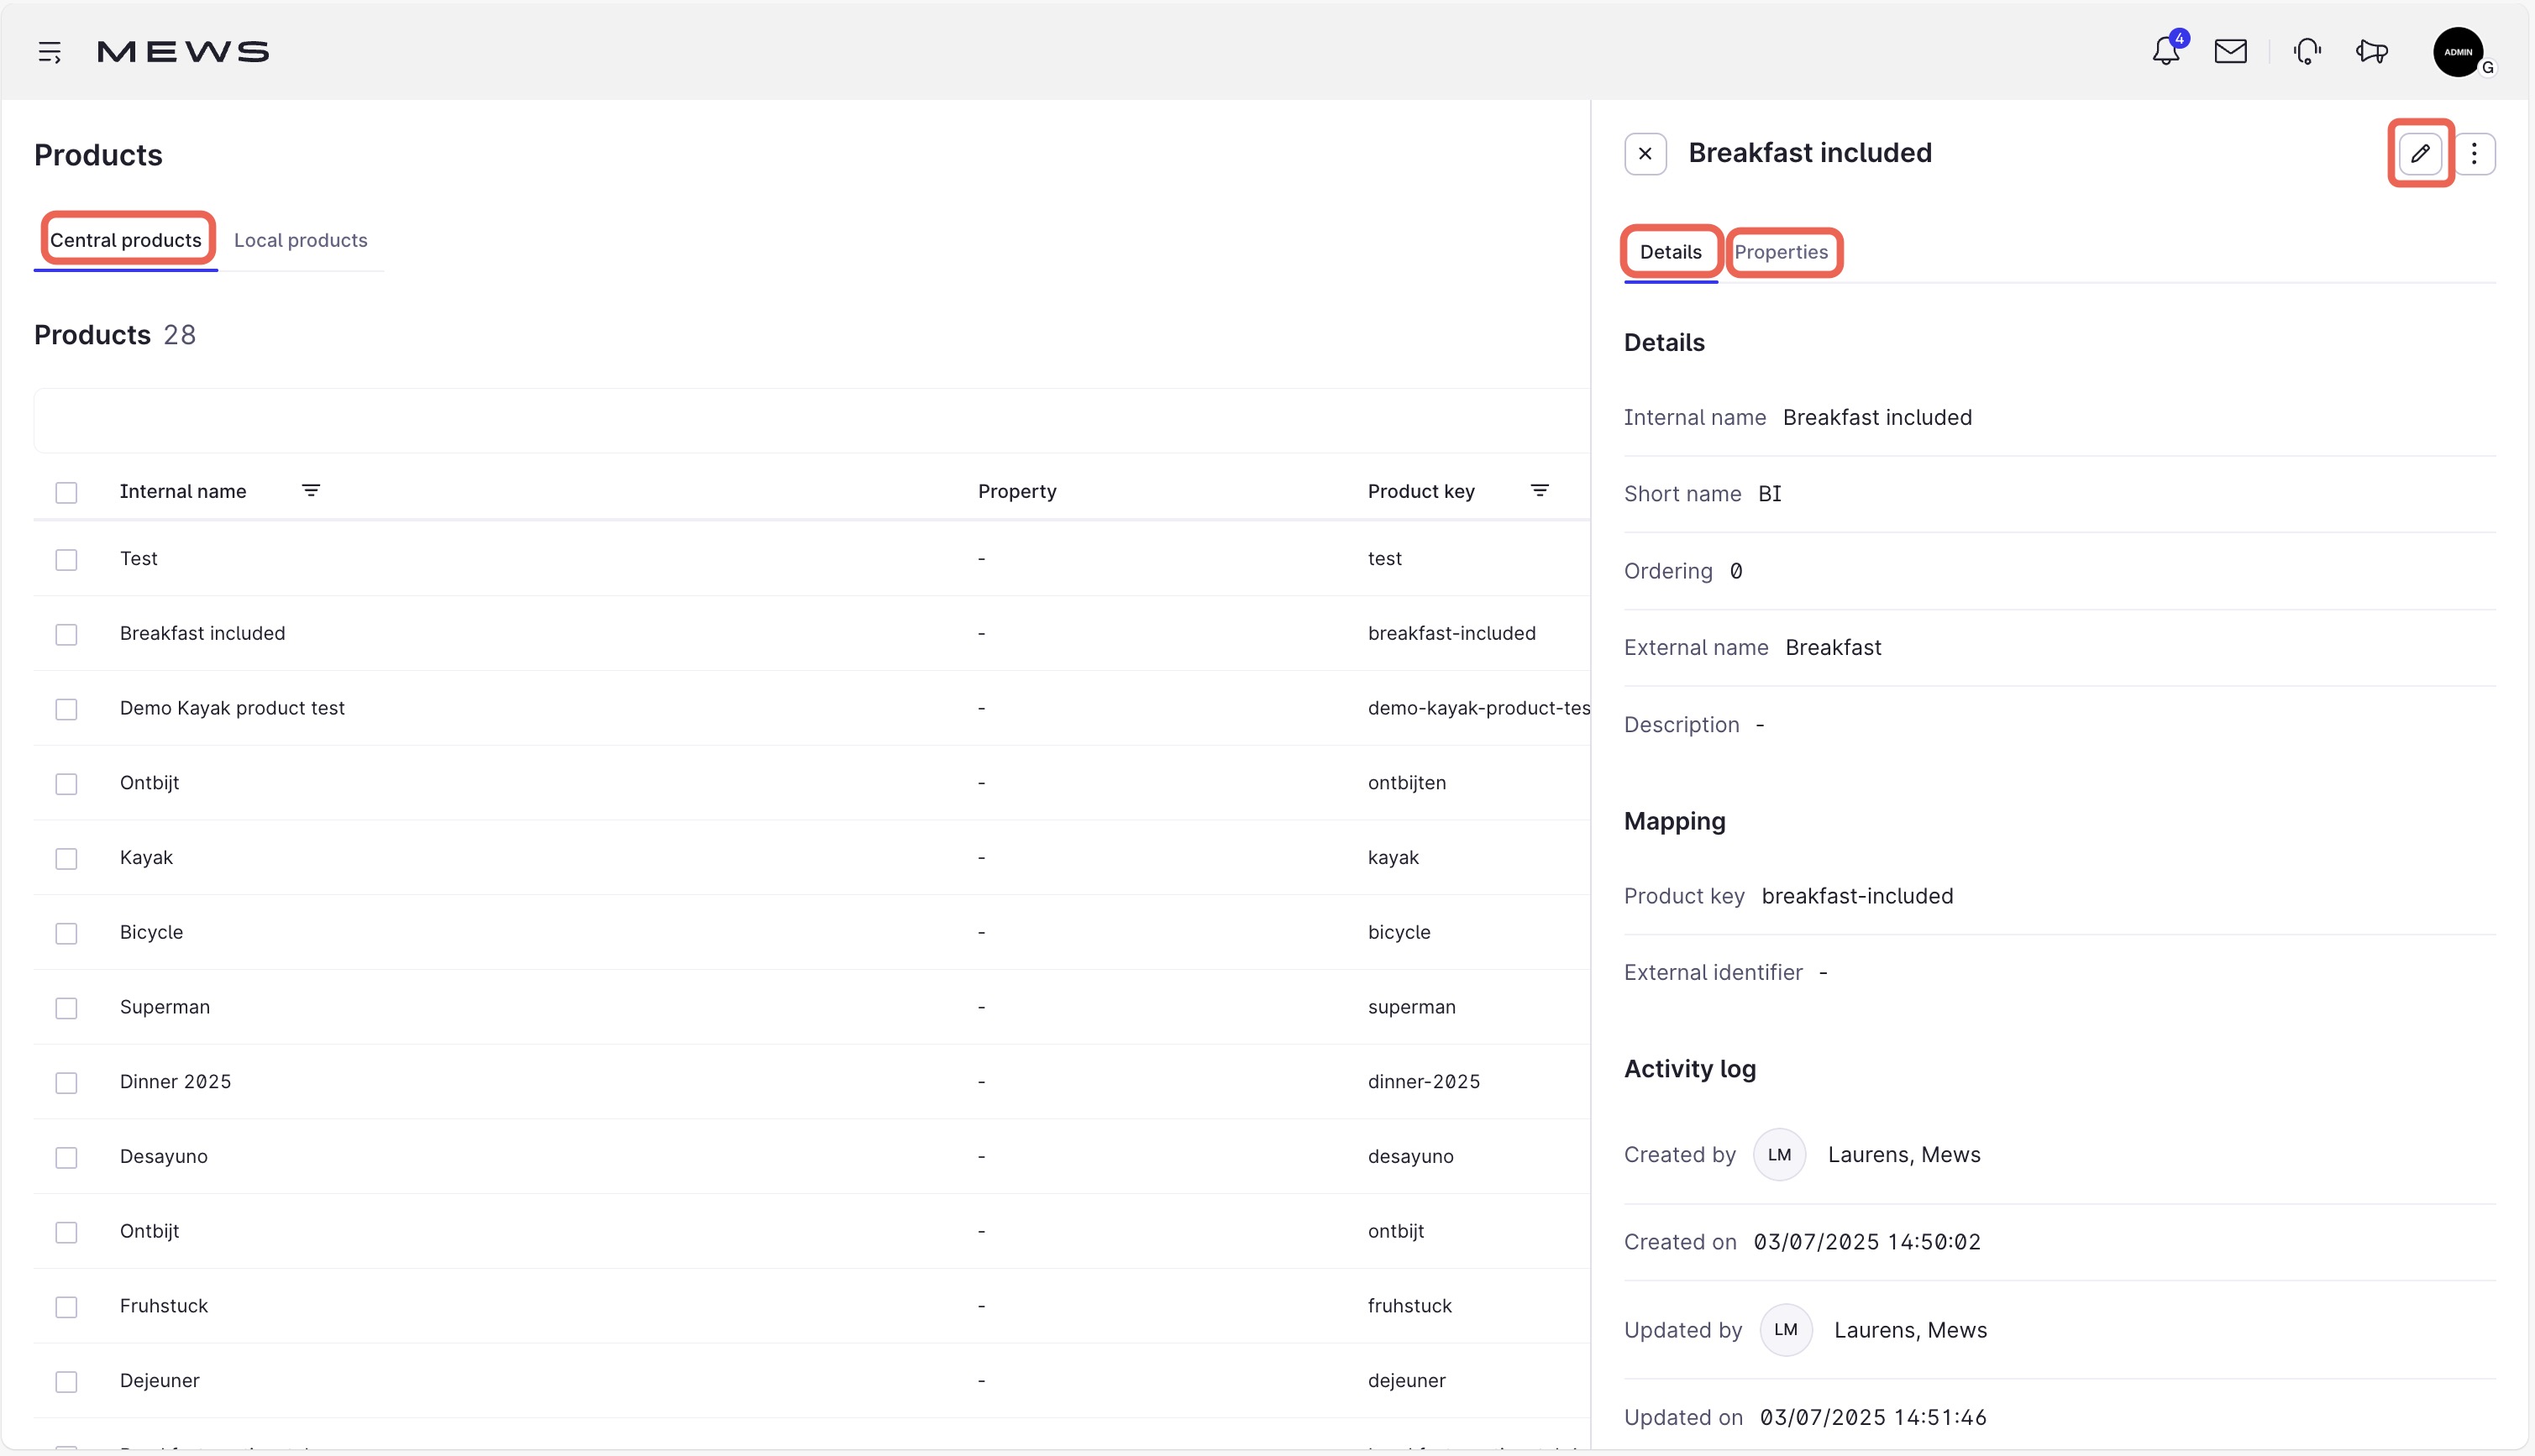Click the pencil edit icon
This screenshot has width=2535, height=1456.
(x=2420, y=154)
